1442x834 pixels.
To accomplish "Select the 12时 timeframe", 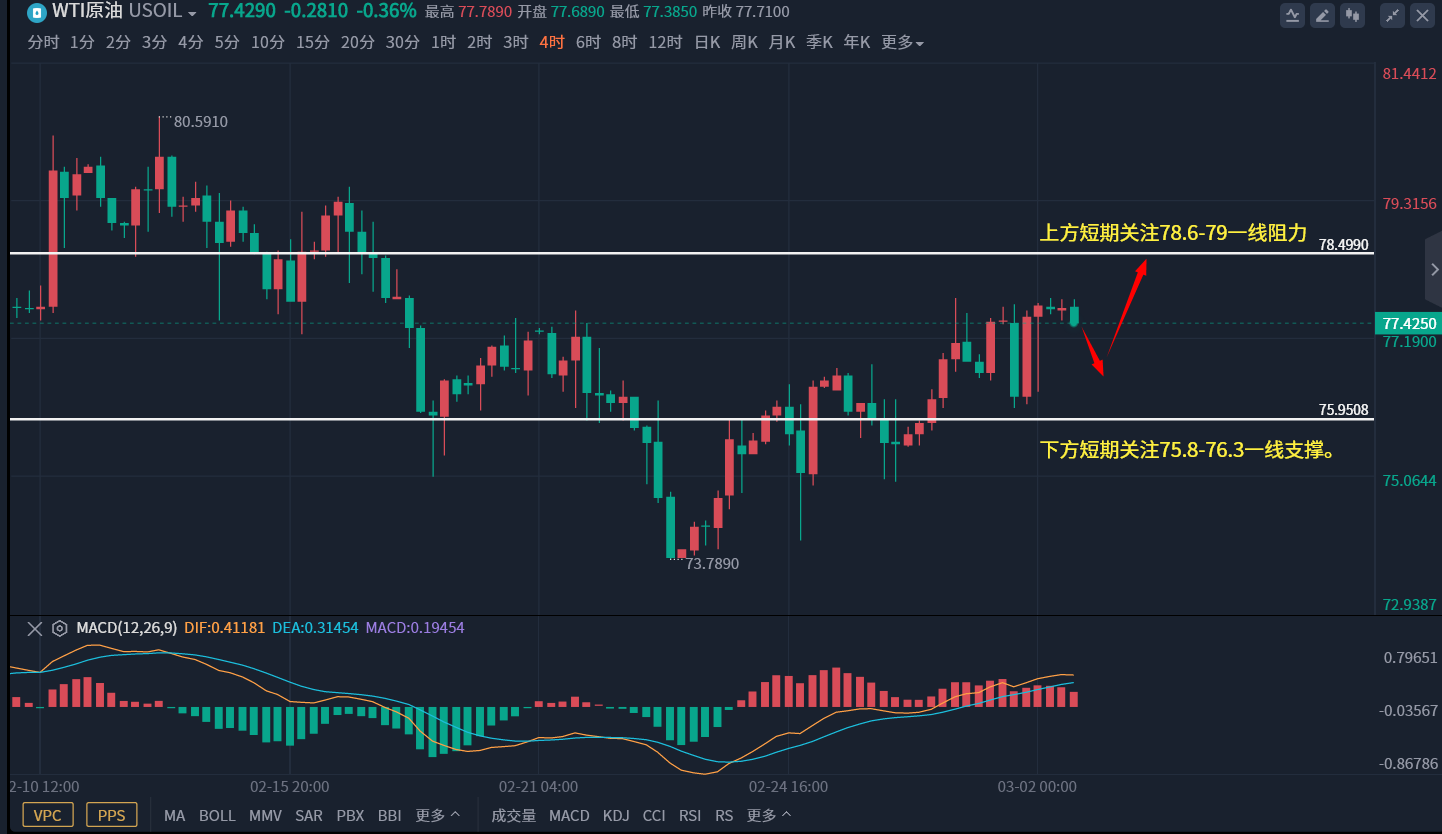I will click(x=665, y=42).
